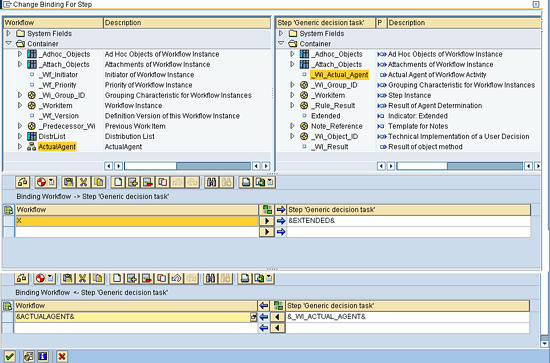Click the Workflow field containing X
Image resolution: width=550 pixels, height=363 pixels.
[137, 221]
